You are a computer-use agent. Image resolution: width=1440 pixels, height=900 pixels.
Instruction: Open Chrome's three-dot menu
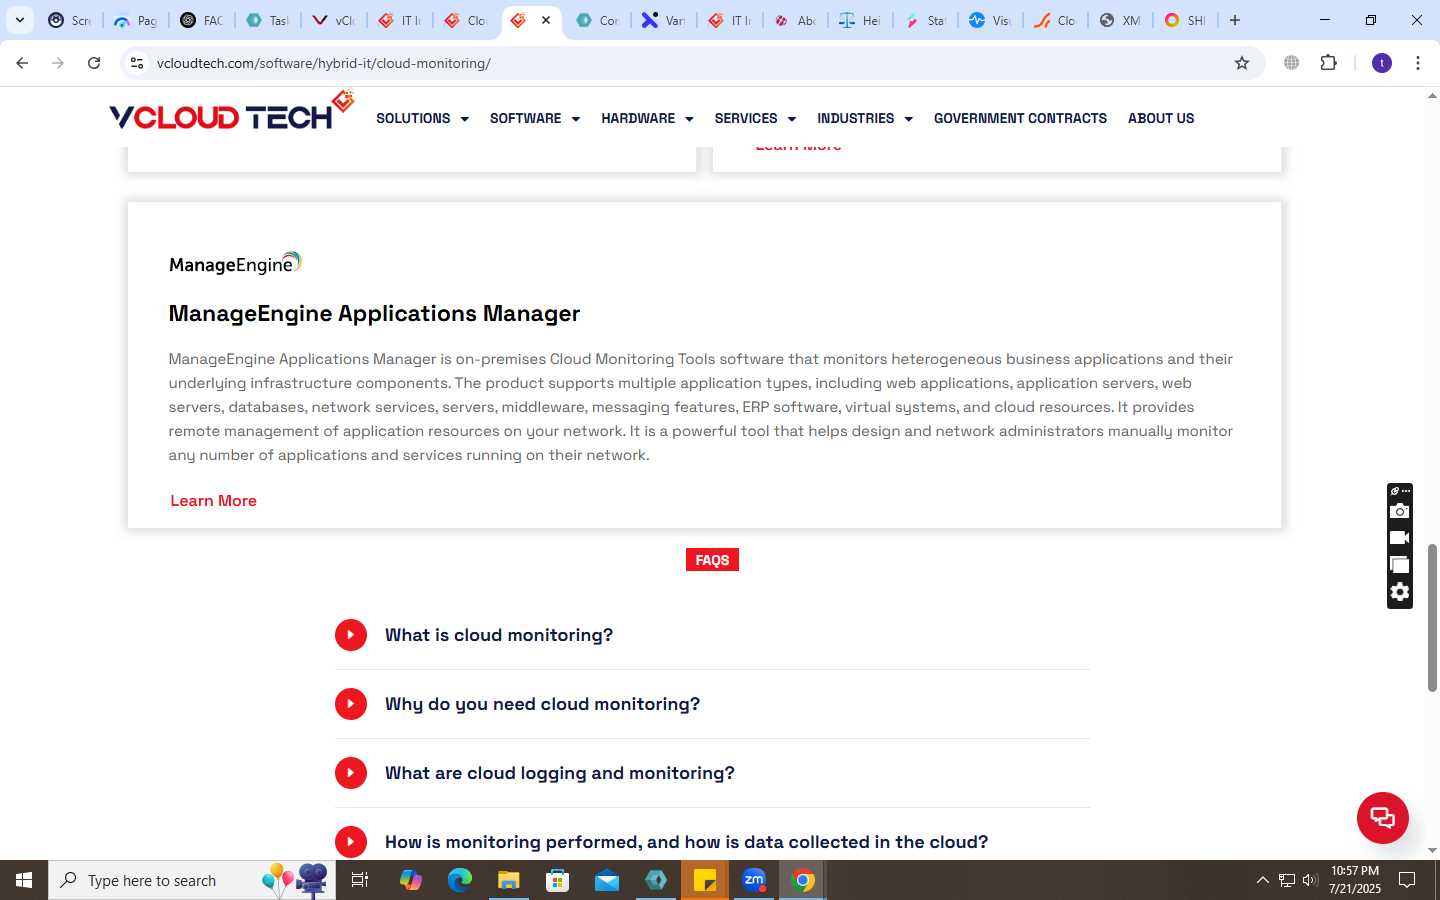(1418, 63)
